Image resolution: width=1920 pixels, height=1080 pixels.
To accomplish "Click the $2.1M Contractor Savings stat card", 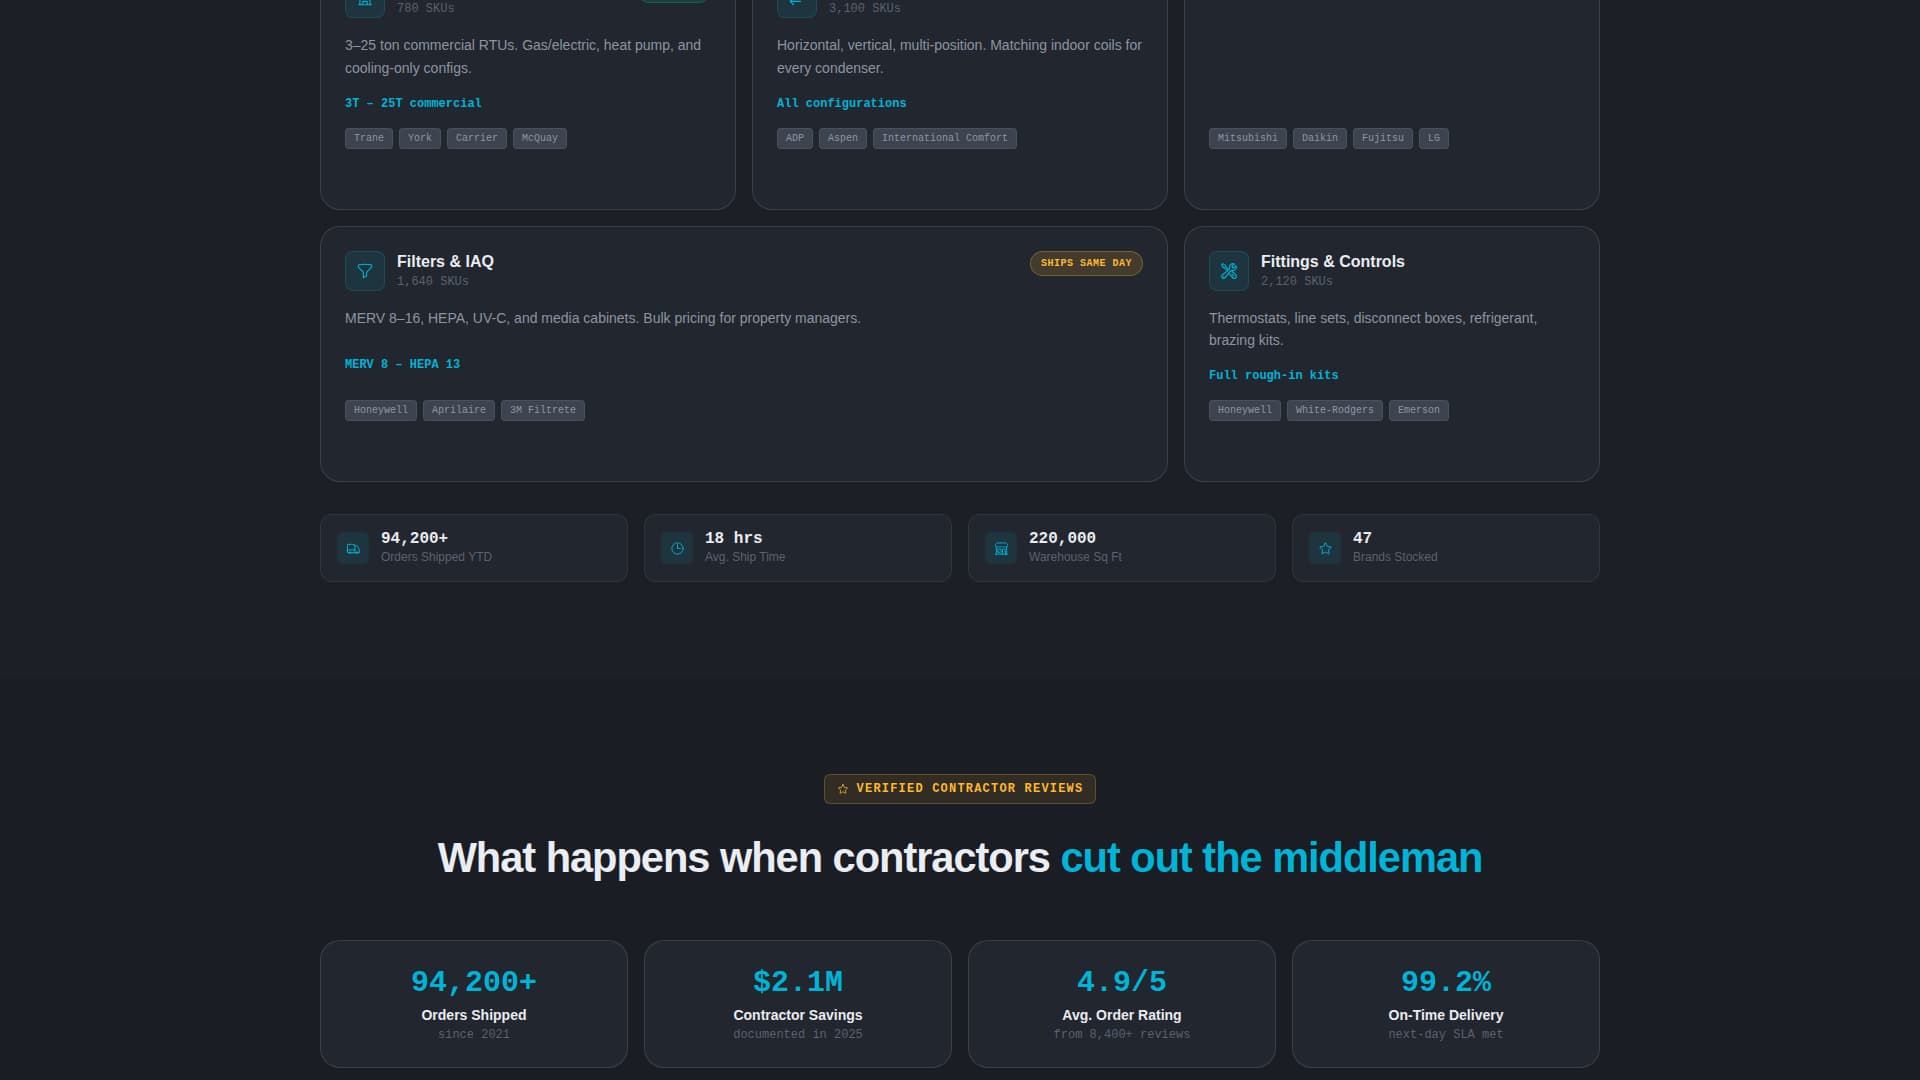I will 797,1003.
